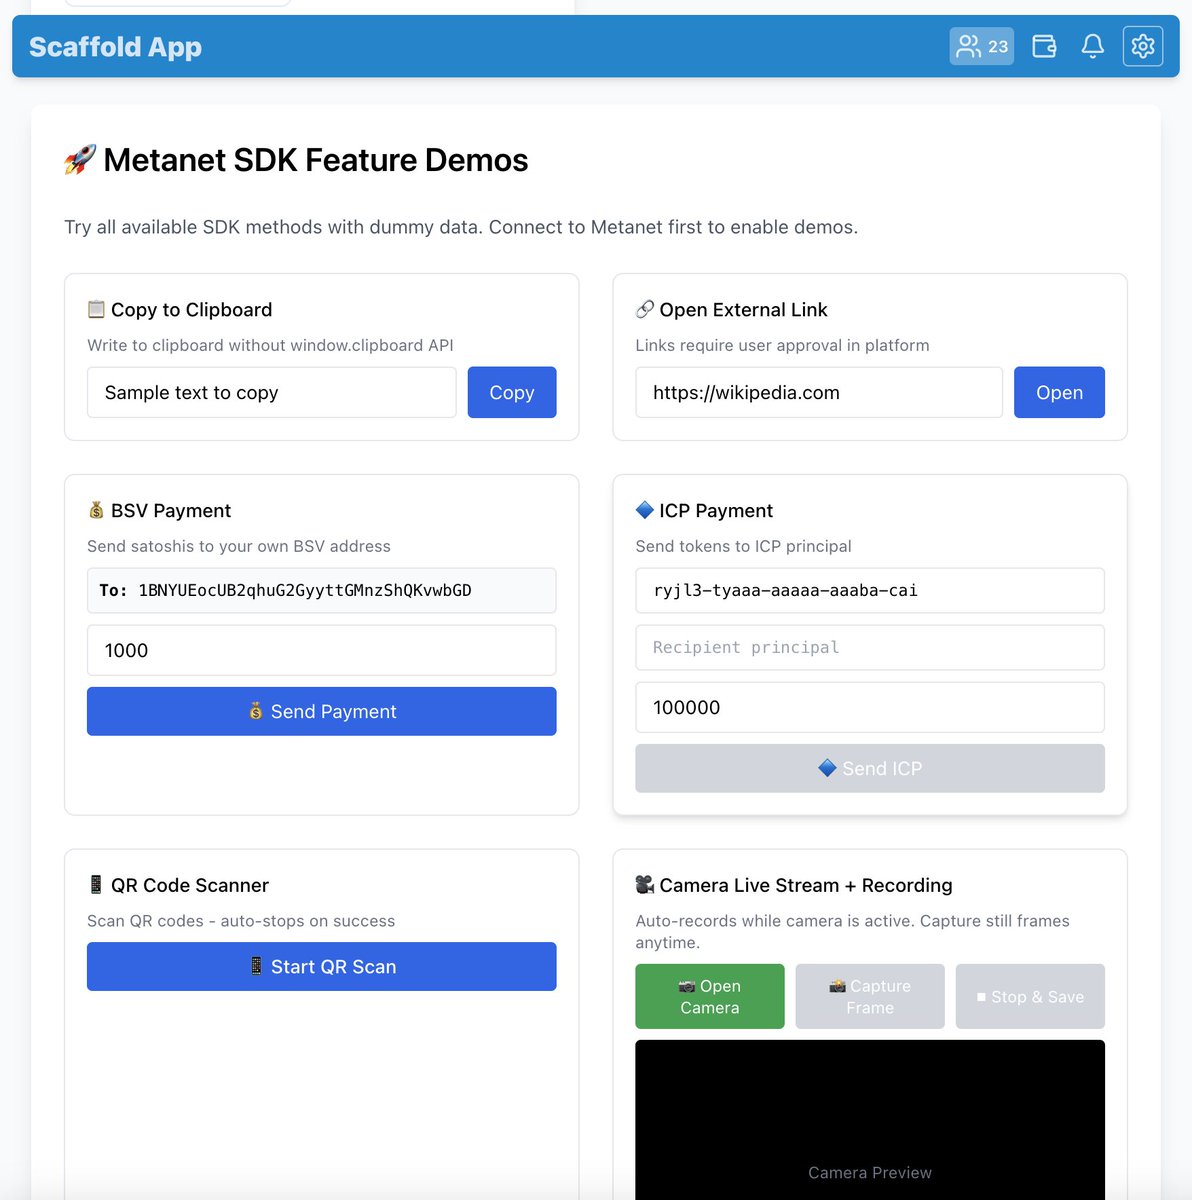Capture a frame from the camera
This screenshot has height=1200, width=1192.
click(869, 996)
